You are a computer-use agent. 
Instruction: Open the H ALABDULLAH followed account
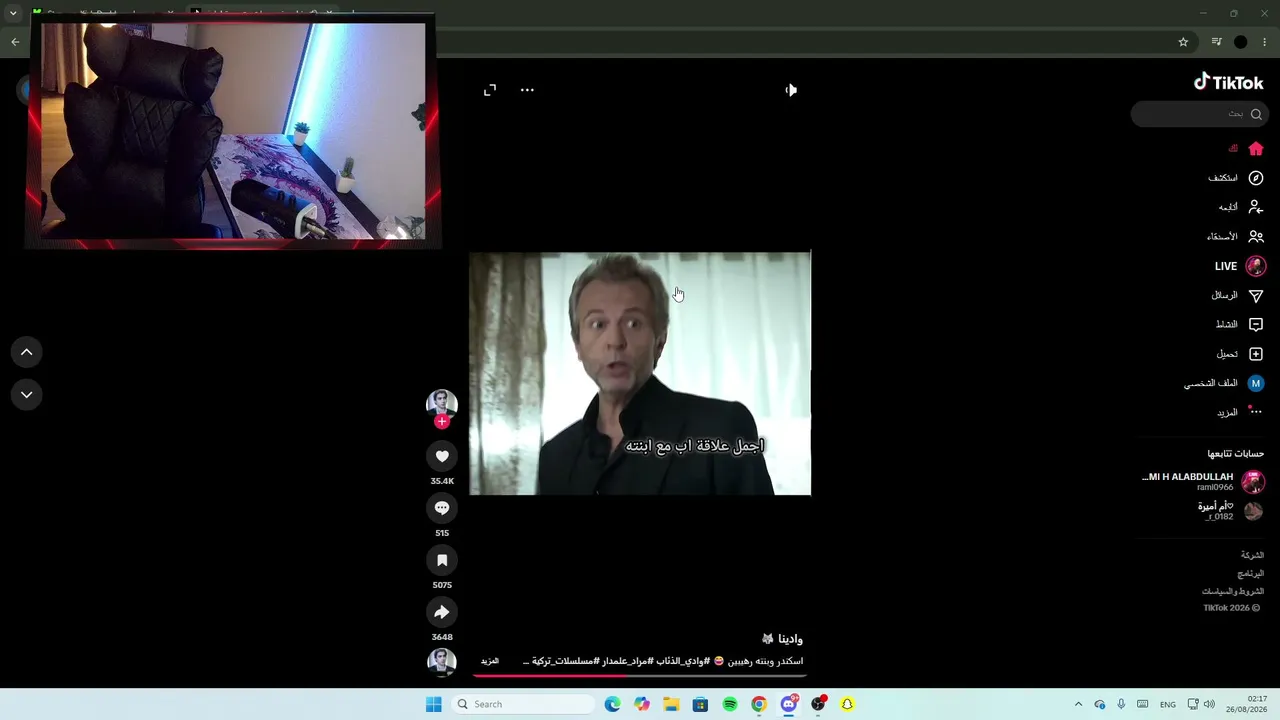pyautogui.click(x=1203, y=482)
